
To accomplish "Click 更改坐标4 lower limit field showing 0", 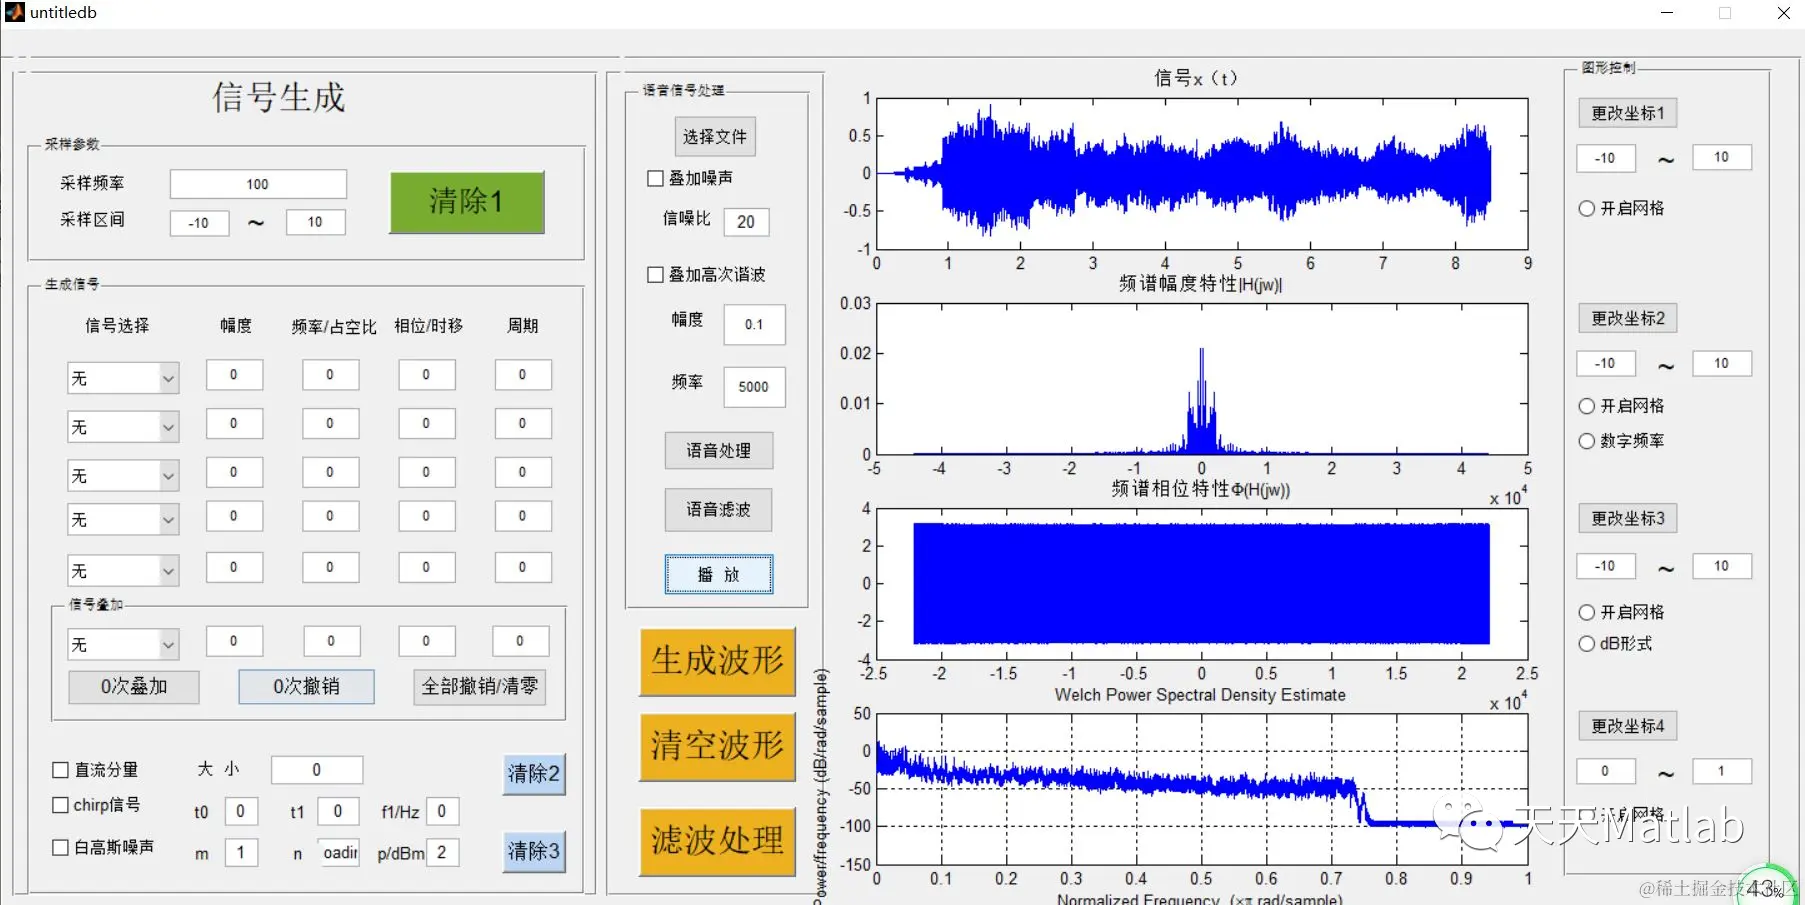I will pyautogui.click(x=1605, y=771).
